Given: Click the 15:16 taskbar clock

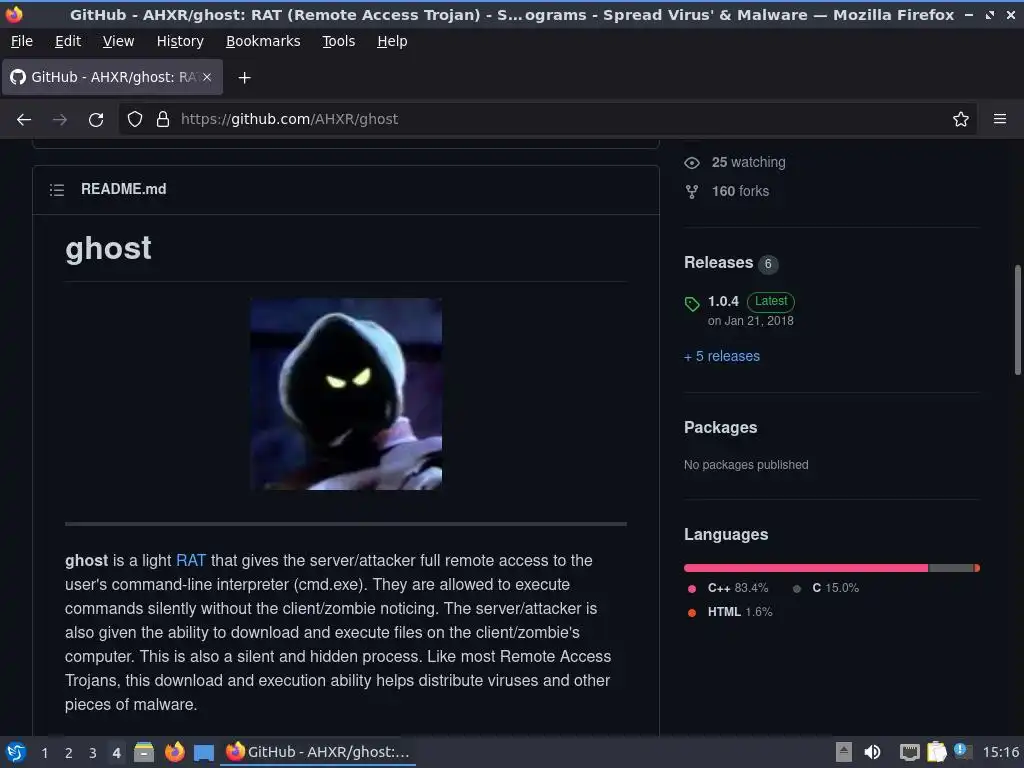Looking at the screenshot, I should coord(1000,752).
